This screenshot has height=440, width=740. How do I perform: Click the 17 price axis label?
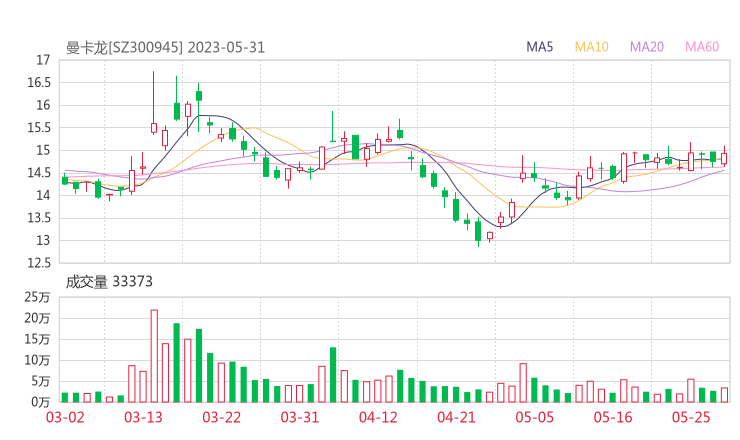click(43, 60)
